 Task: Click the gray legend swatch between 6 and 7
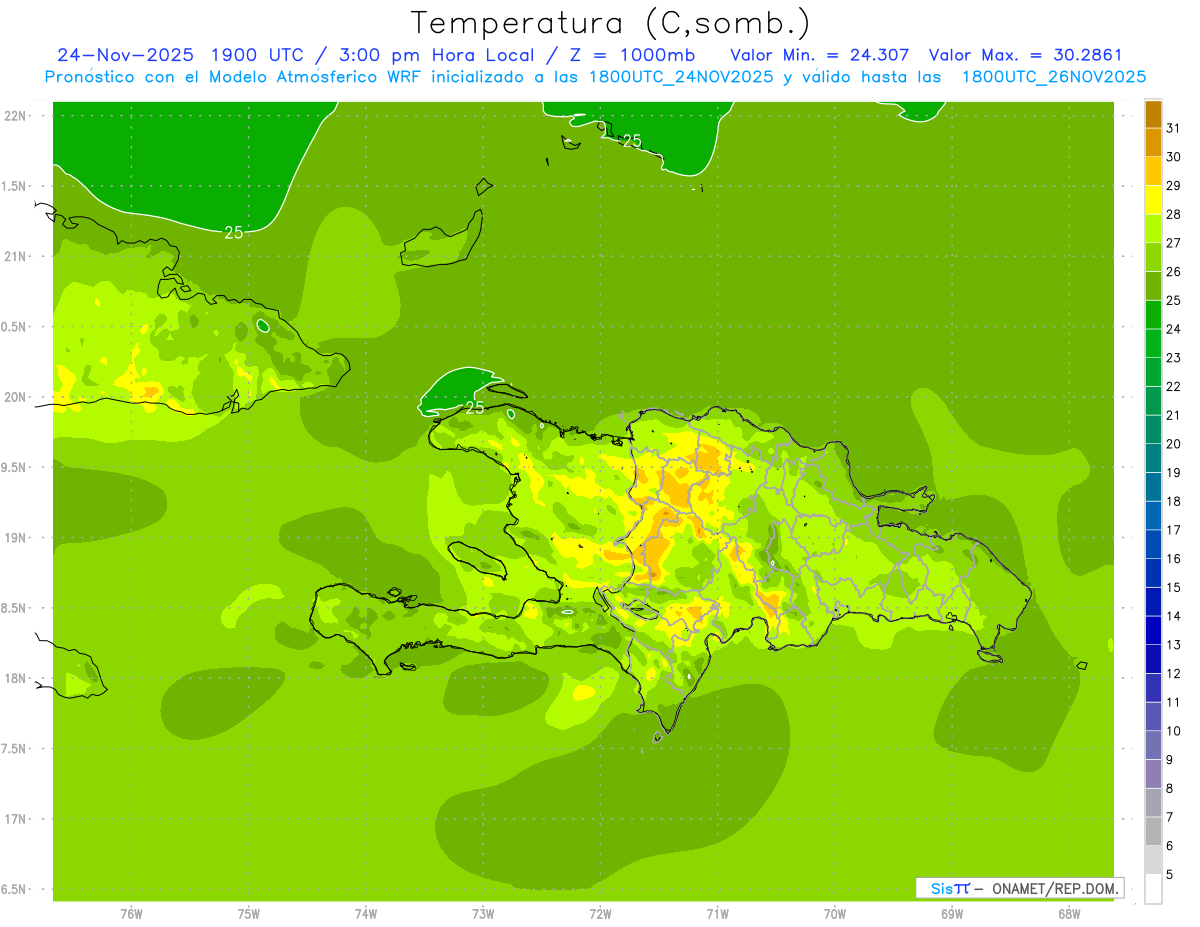pos(1153,831)
